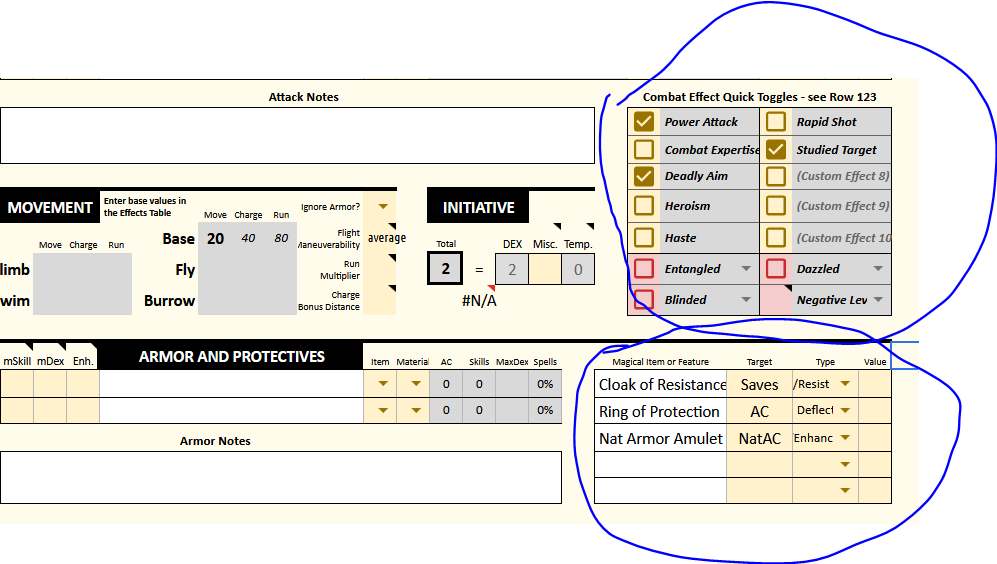Select the Nat Armor Amulet Value cell
997x564 pixels.
875,438
